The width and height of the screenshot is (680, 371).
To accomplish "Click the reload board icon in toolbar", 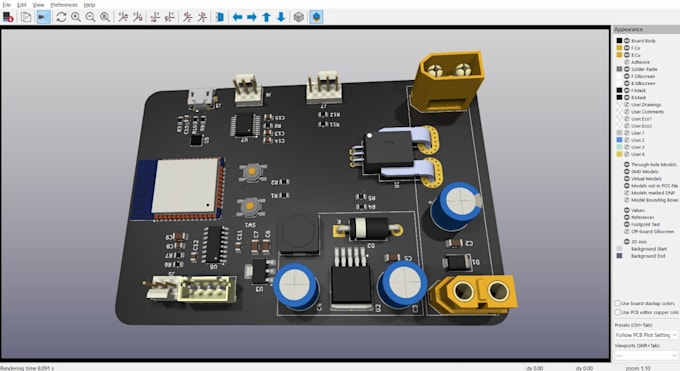I will click(8, 17).
